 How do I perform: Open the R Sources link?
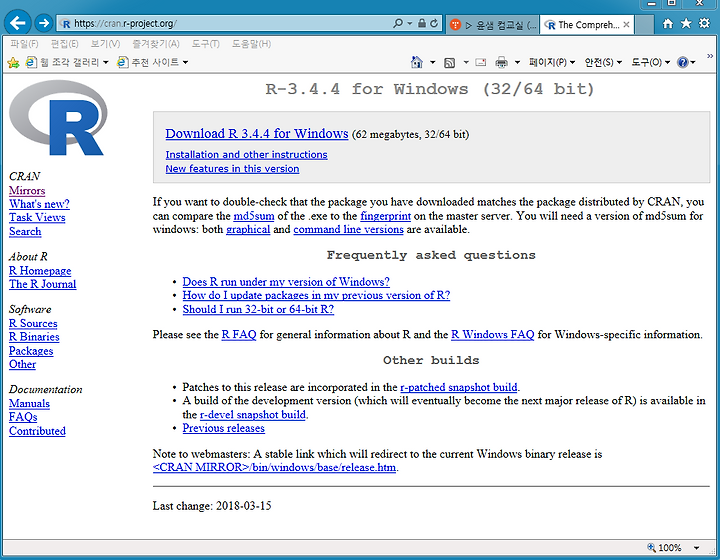[33, 324]
